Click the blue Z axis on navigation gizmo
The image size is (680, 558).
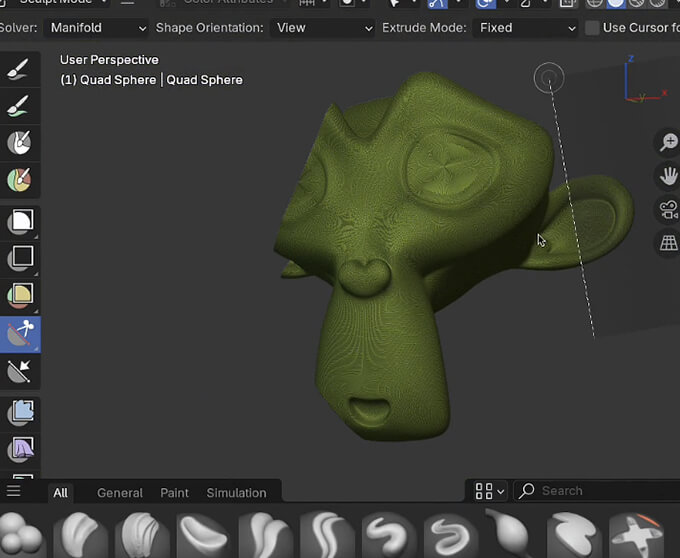click(631, 59)
